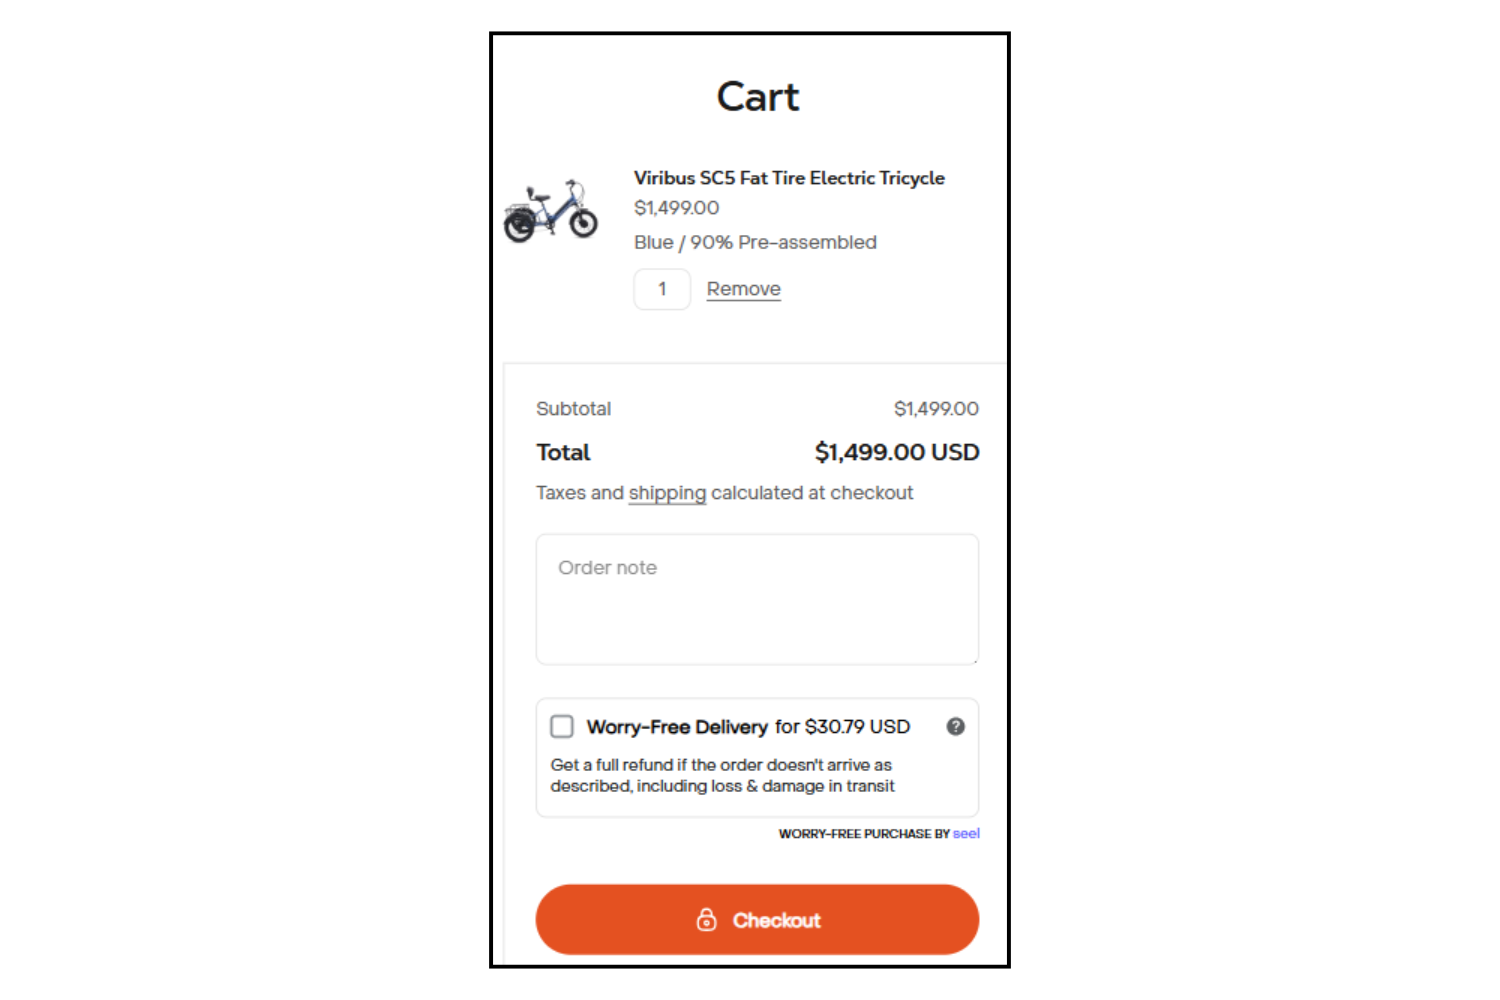The width and height of the screenshot is (1500, 1000).
Task: Open the tricycle product thumbnail
Action: coord(550,211)
